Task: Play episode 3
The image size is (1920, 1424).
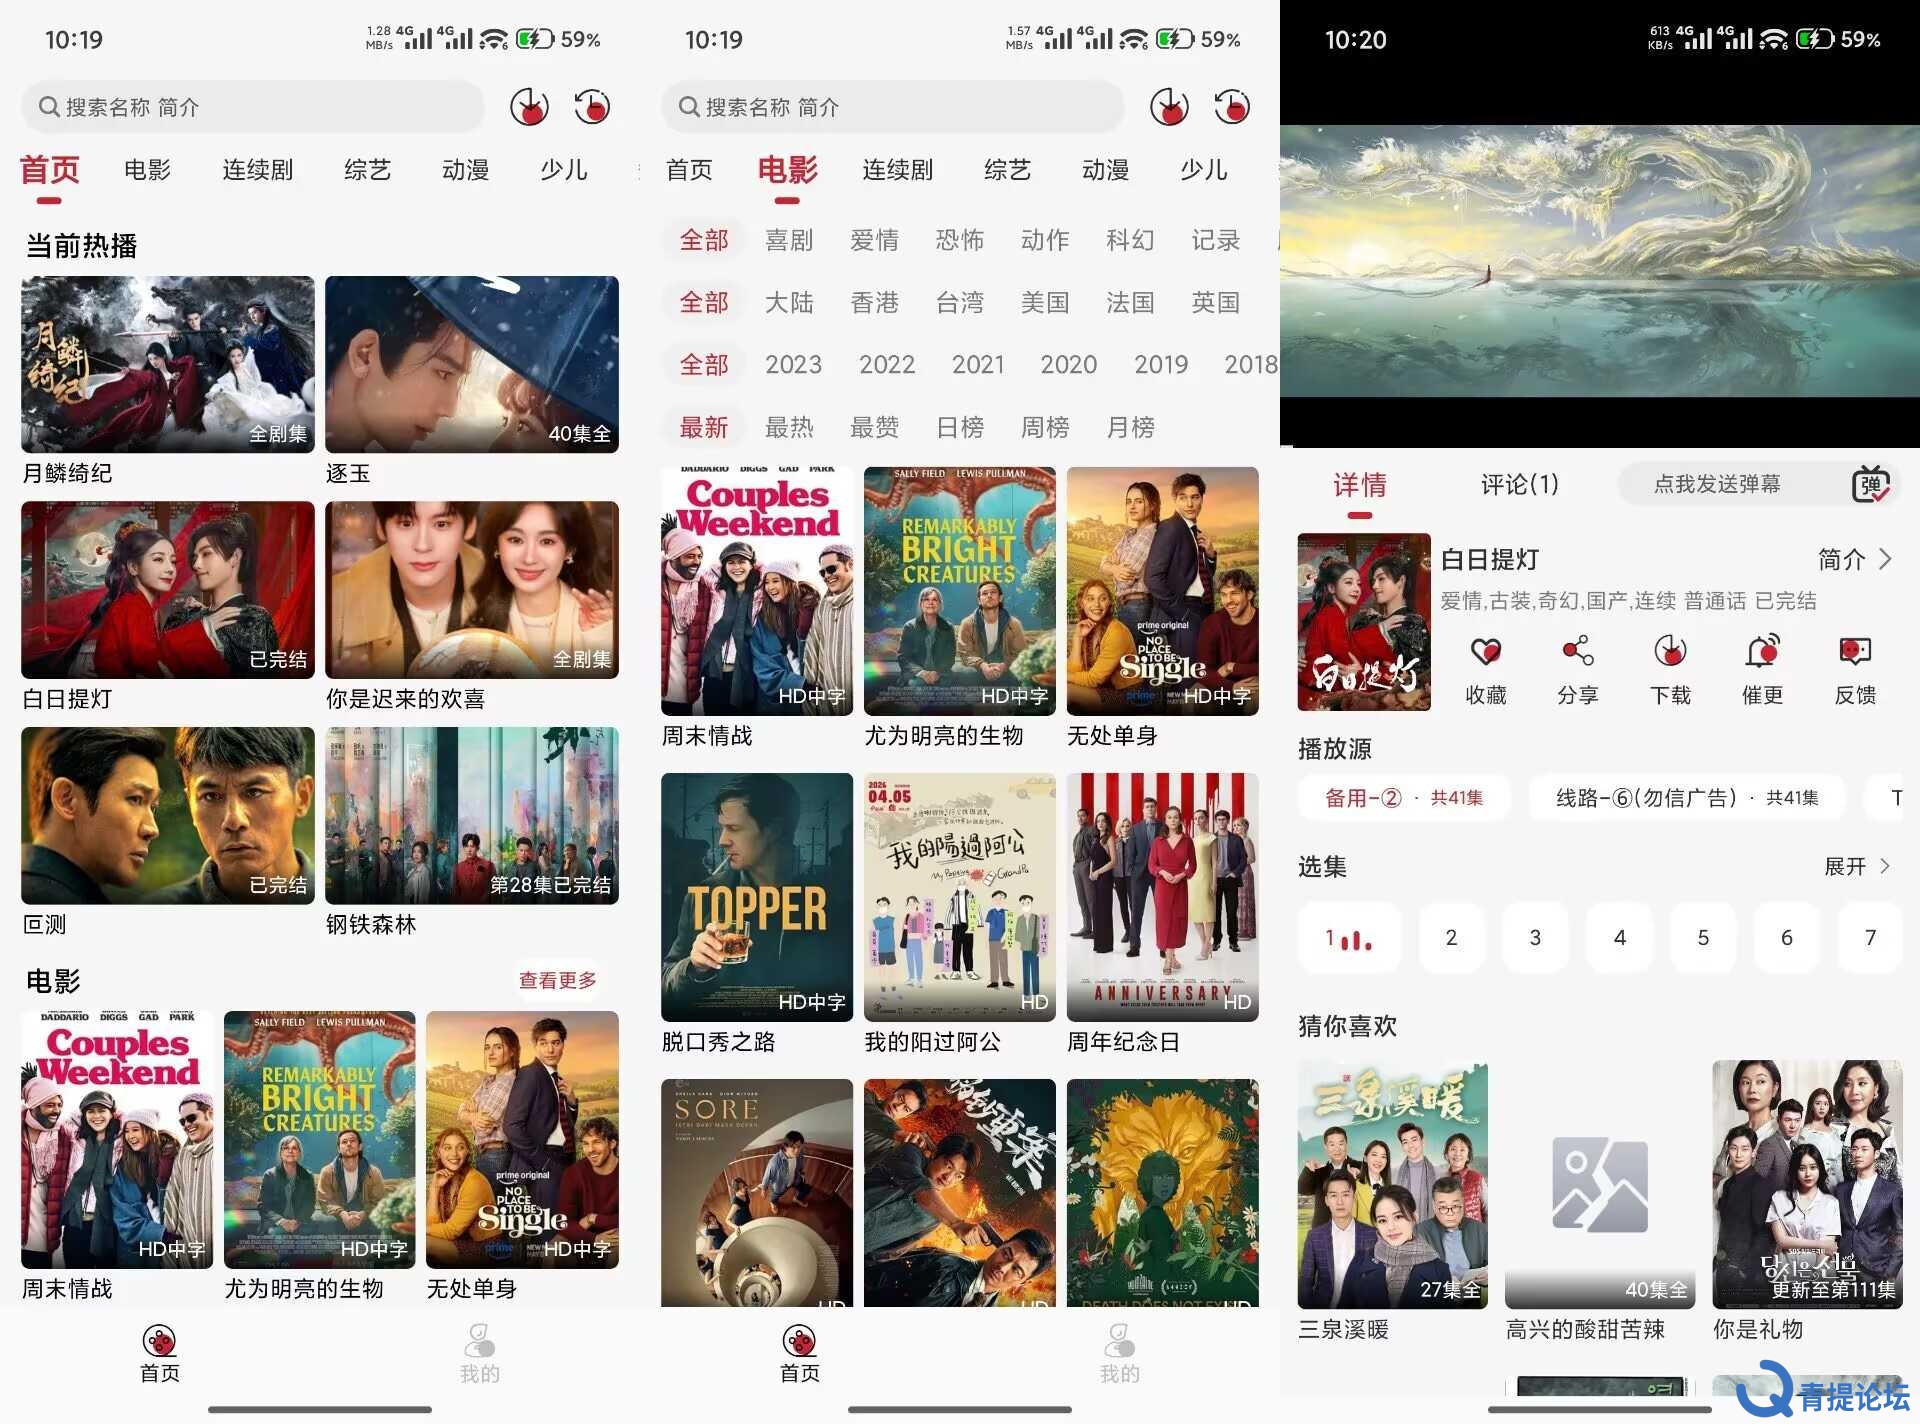Action: (x=1535, y=938)
